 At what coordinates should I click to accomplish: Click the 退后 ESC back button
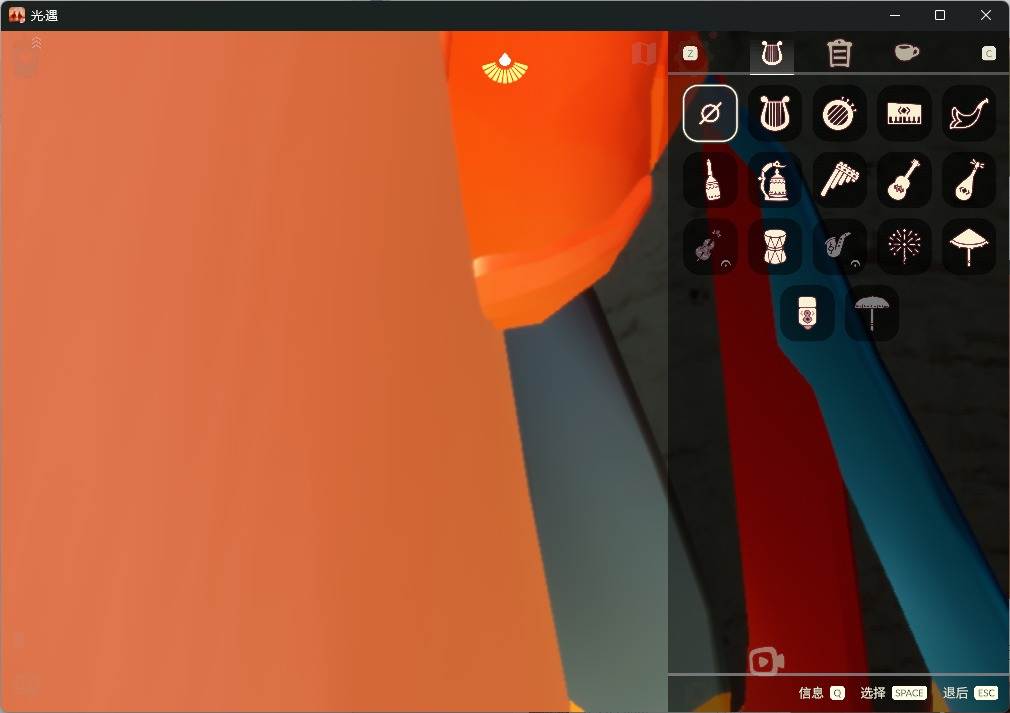(971, 693)
